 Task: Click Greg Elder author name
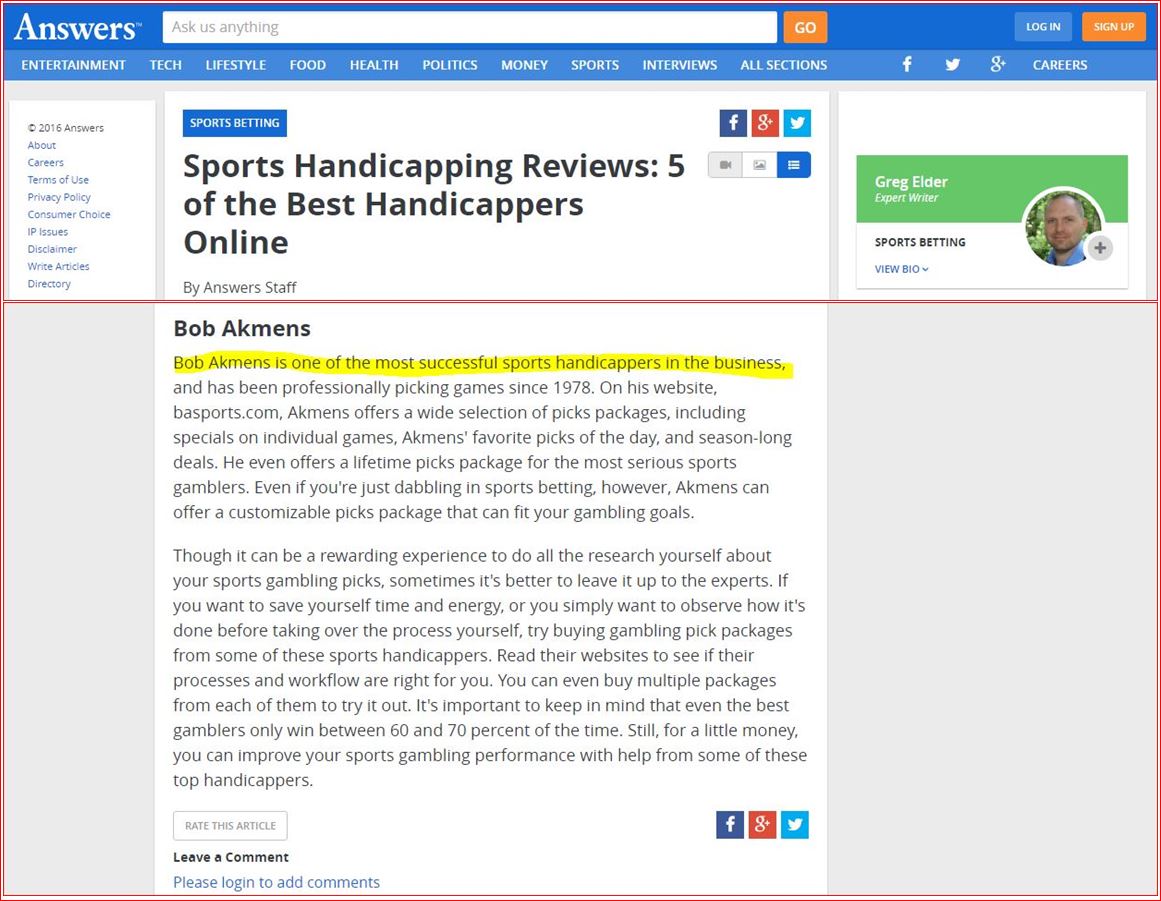pos(911,181)
